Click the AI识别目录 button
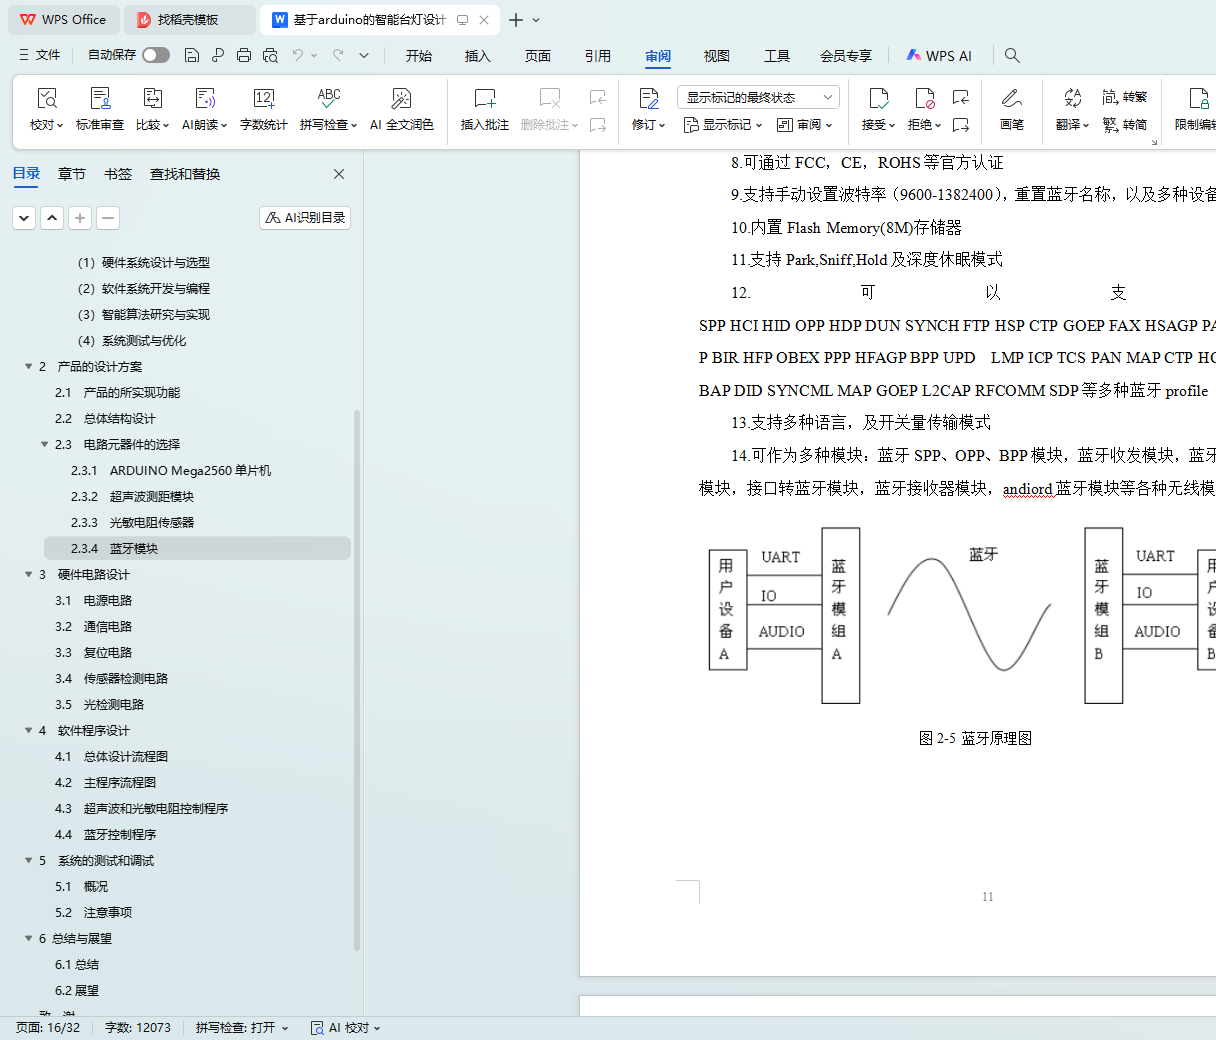Screen dimensions: 1216x1040 [x=305, y=217]
